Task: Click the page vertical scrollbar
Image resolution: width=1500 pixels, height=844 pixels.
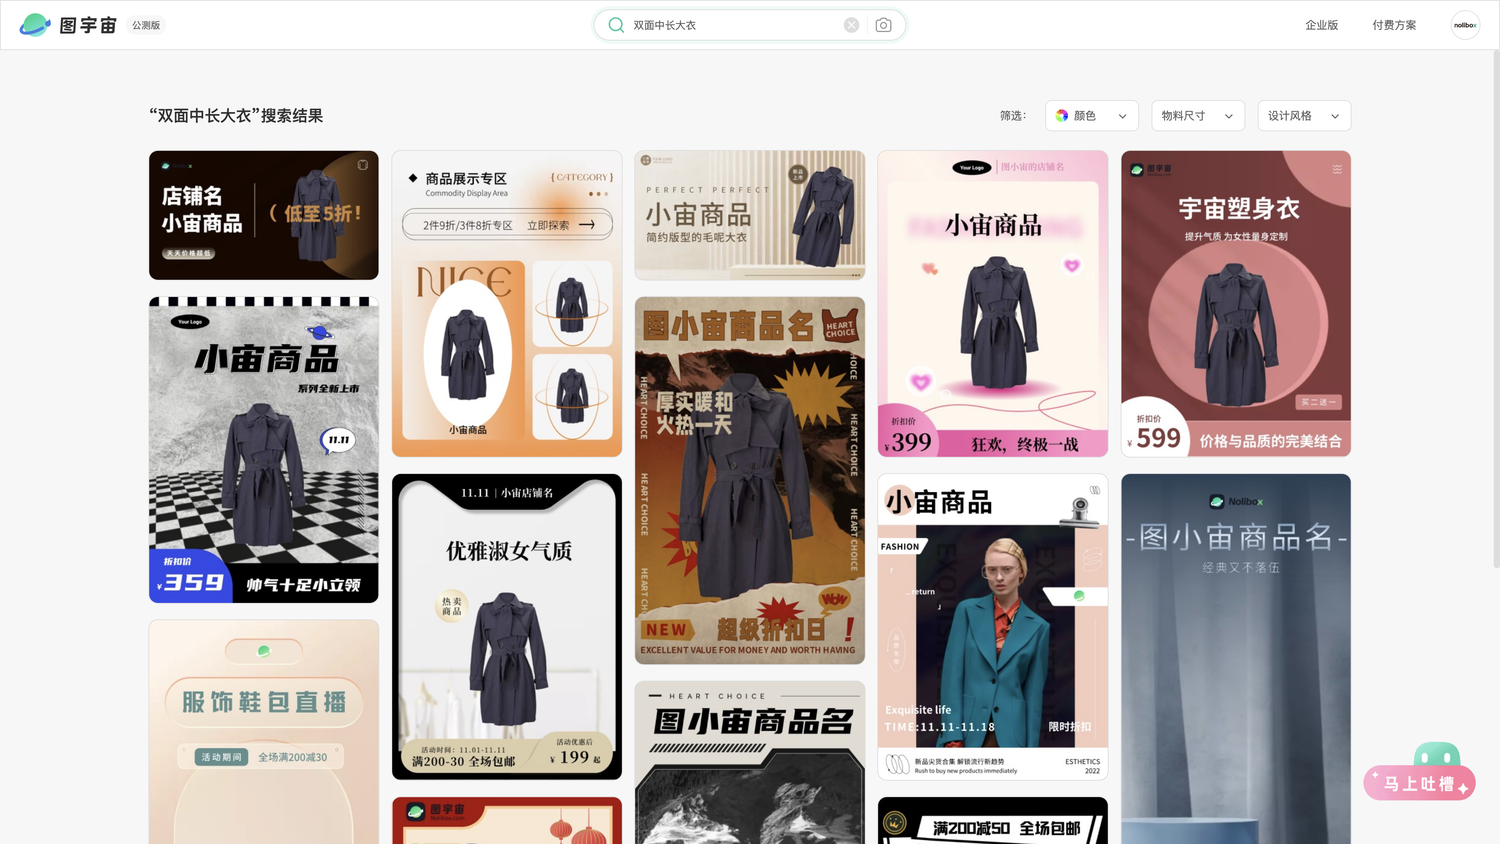Action: [x=1495, y=310]
